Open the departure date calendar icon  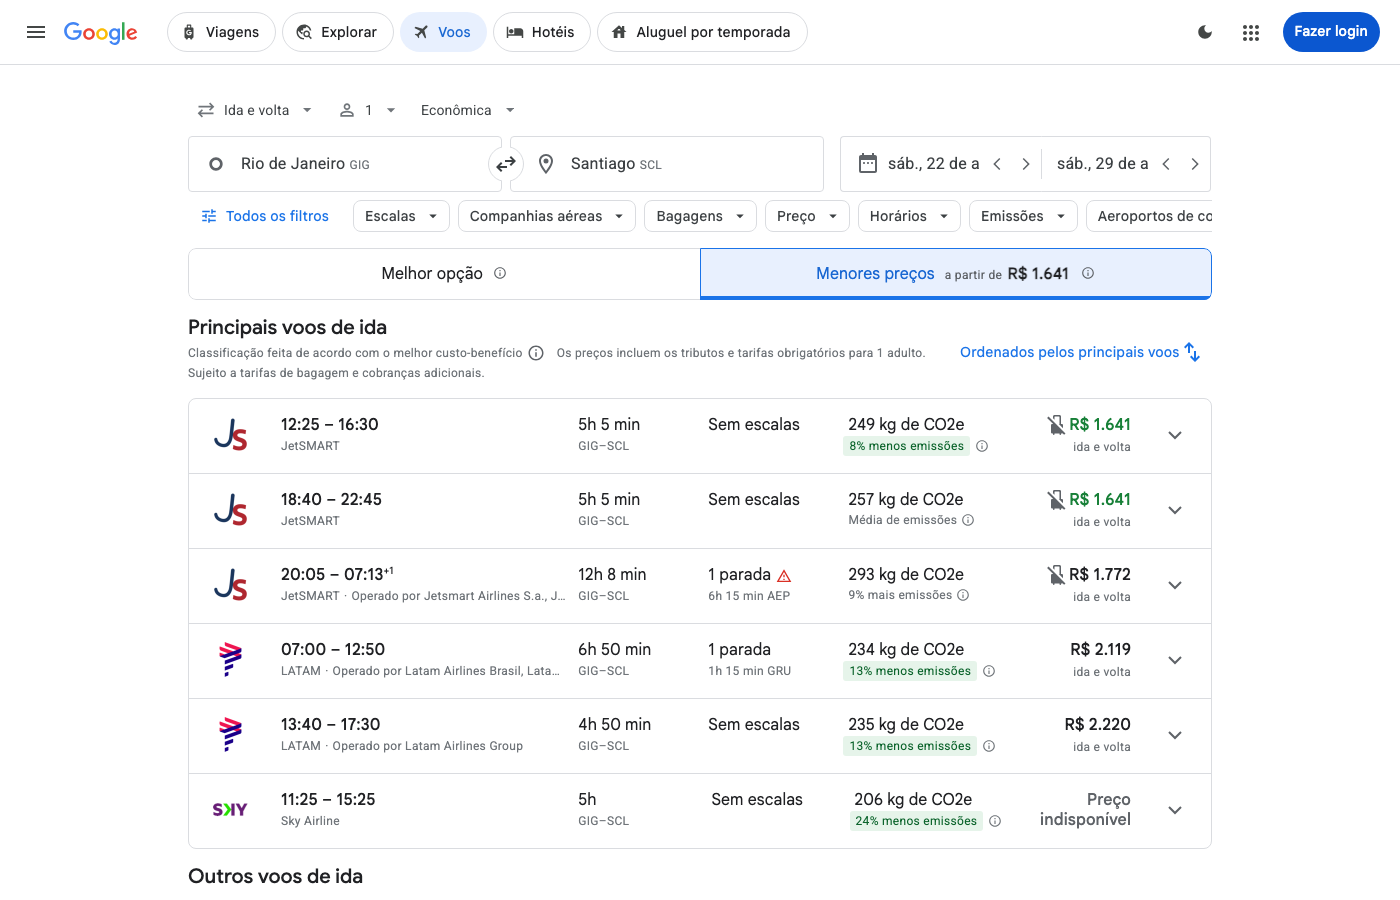868,163
